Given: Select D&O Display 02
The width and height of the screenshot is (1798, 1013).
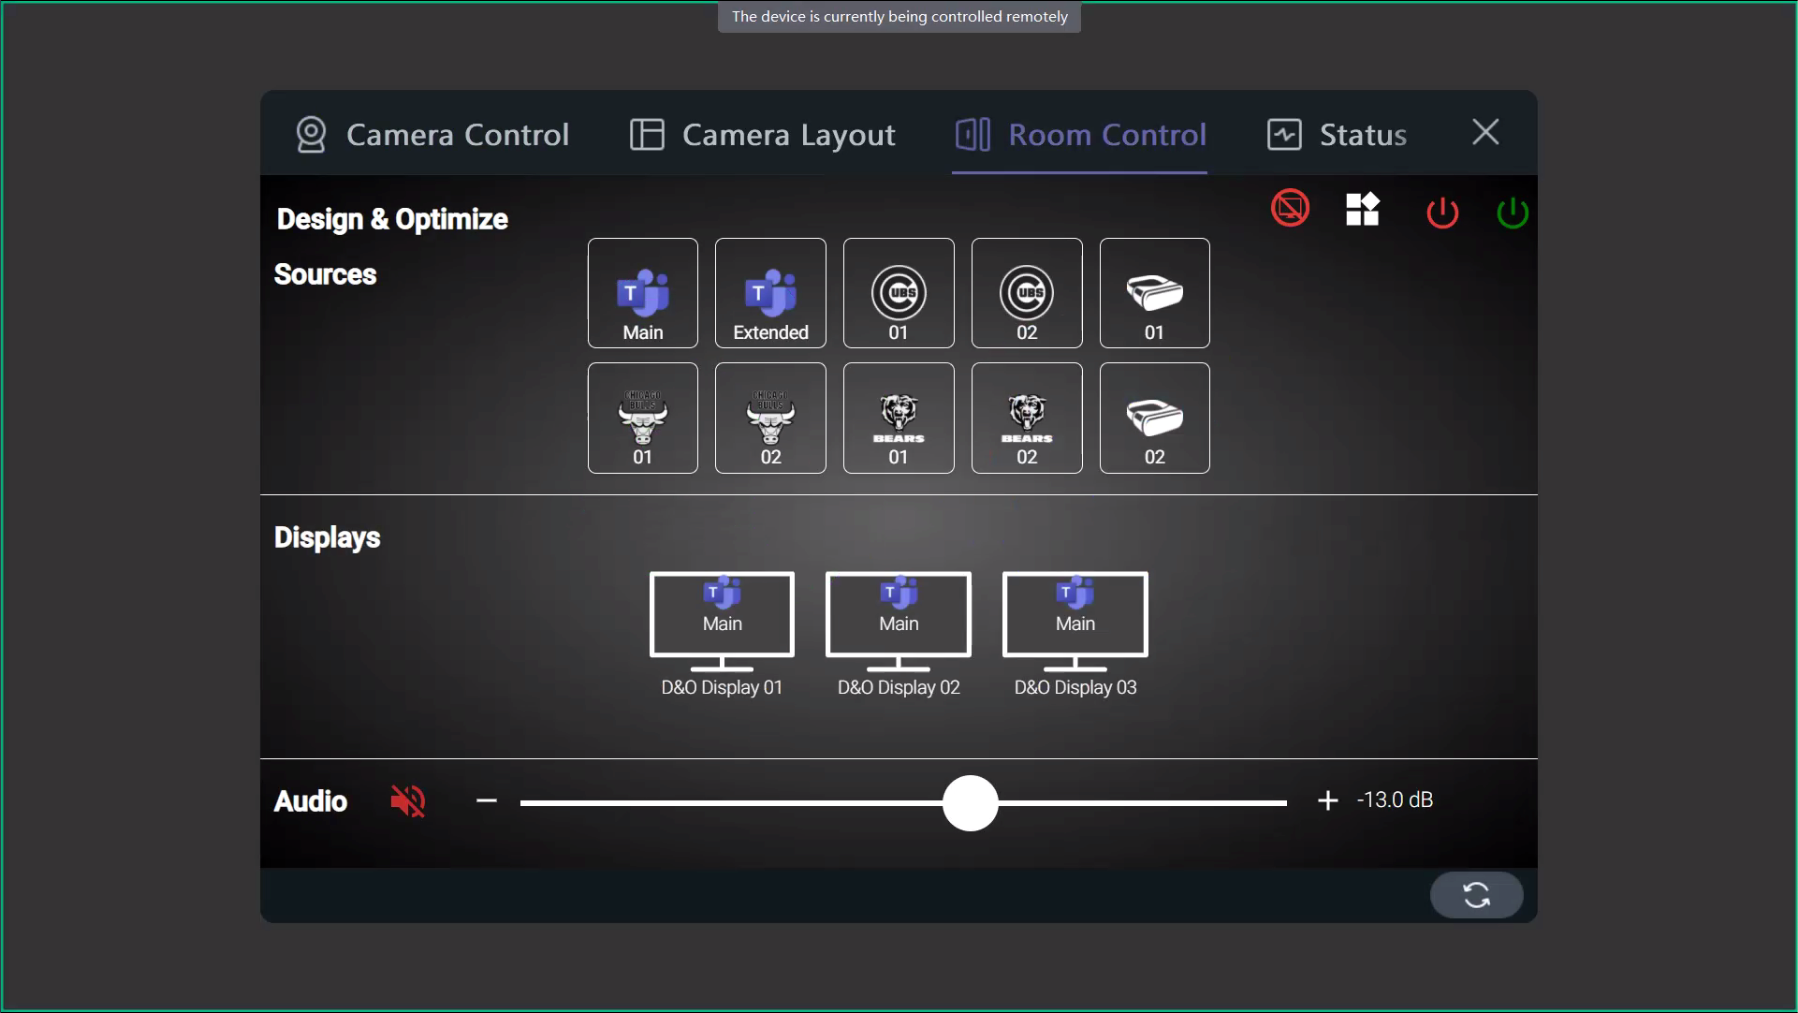Looking at the screenshot, I should click(897, 615).
